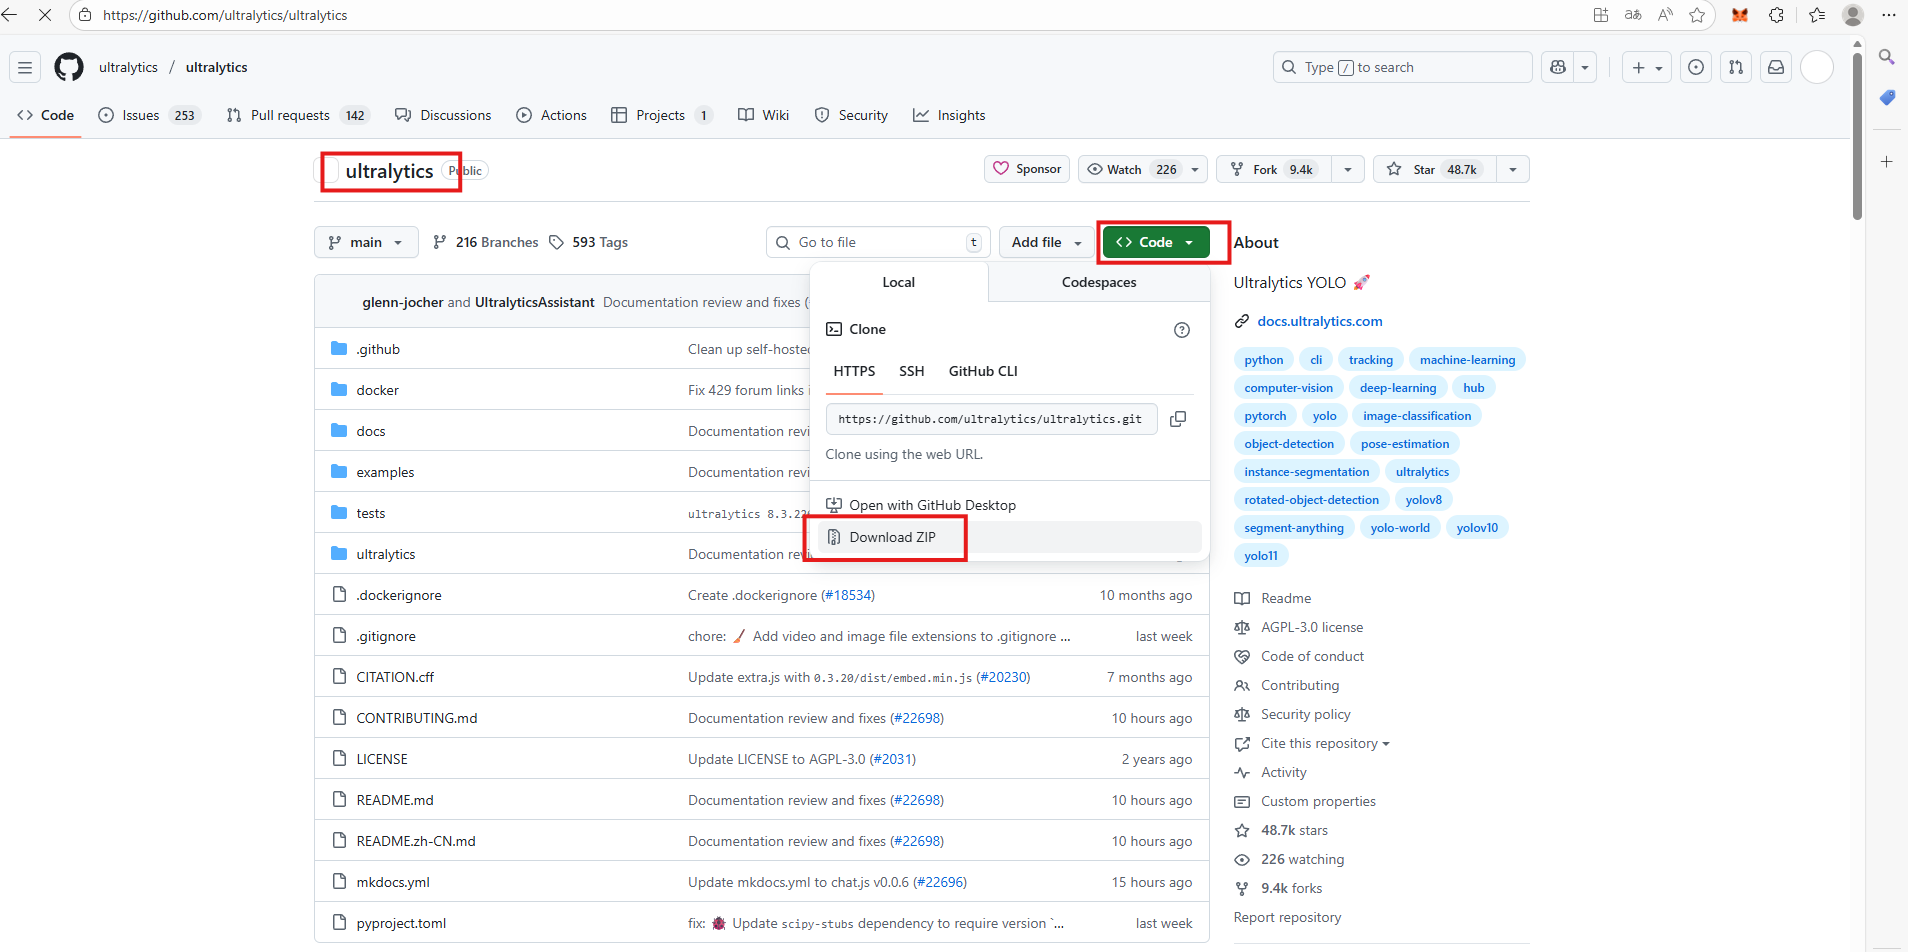Click the Branches icon showing 216 Branches
This screenshot has height=952, width=1908.
tap(440, 242)
